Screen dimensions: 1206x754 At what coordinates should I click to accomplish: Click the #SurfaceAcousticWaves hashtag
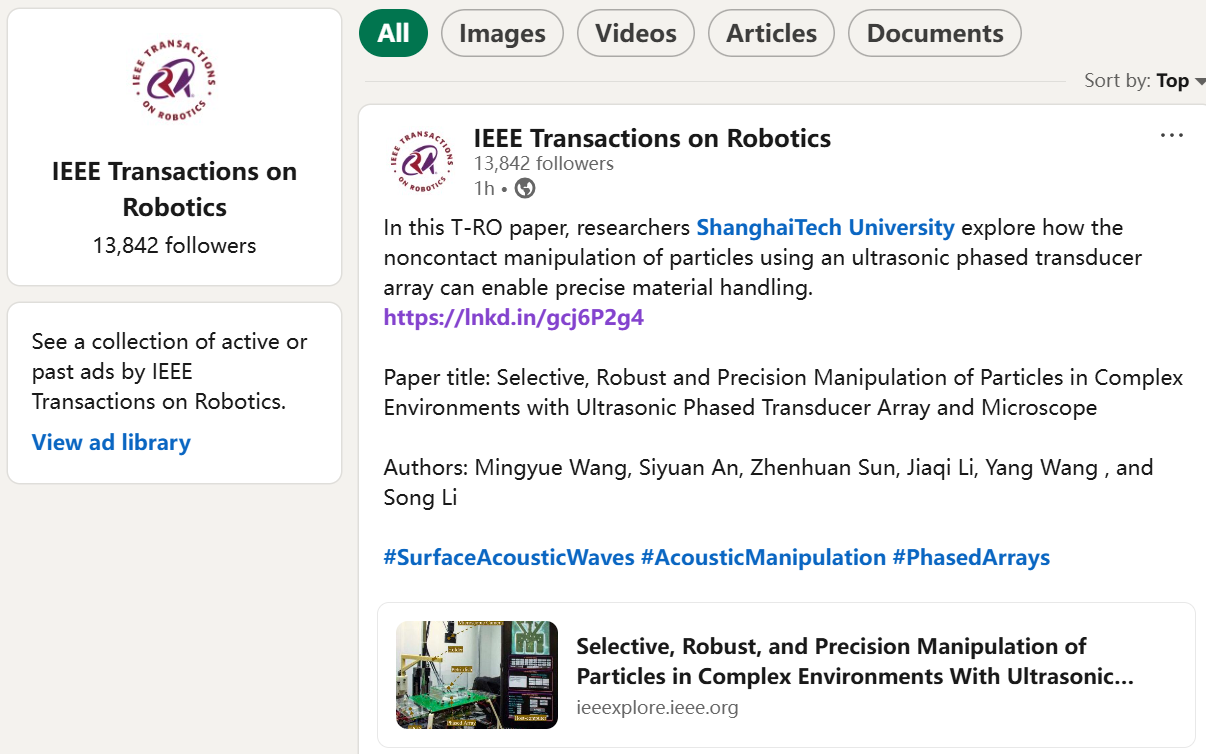click(x=508, y=557)
